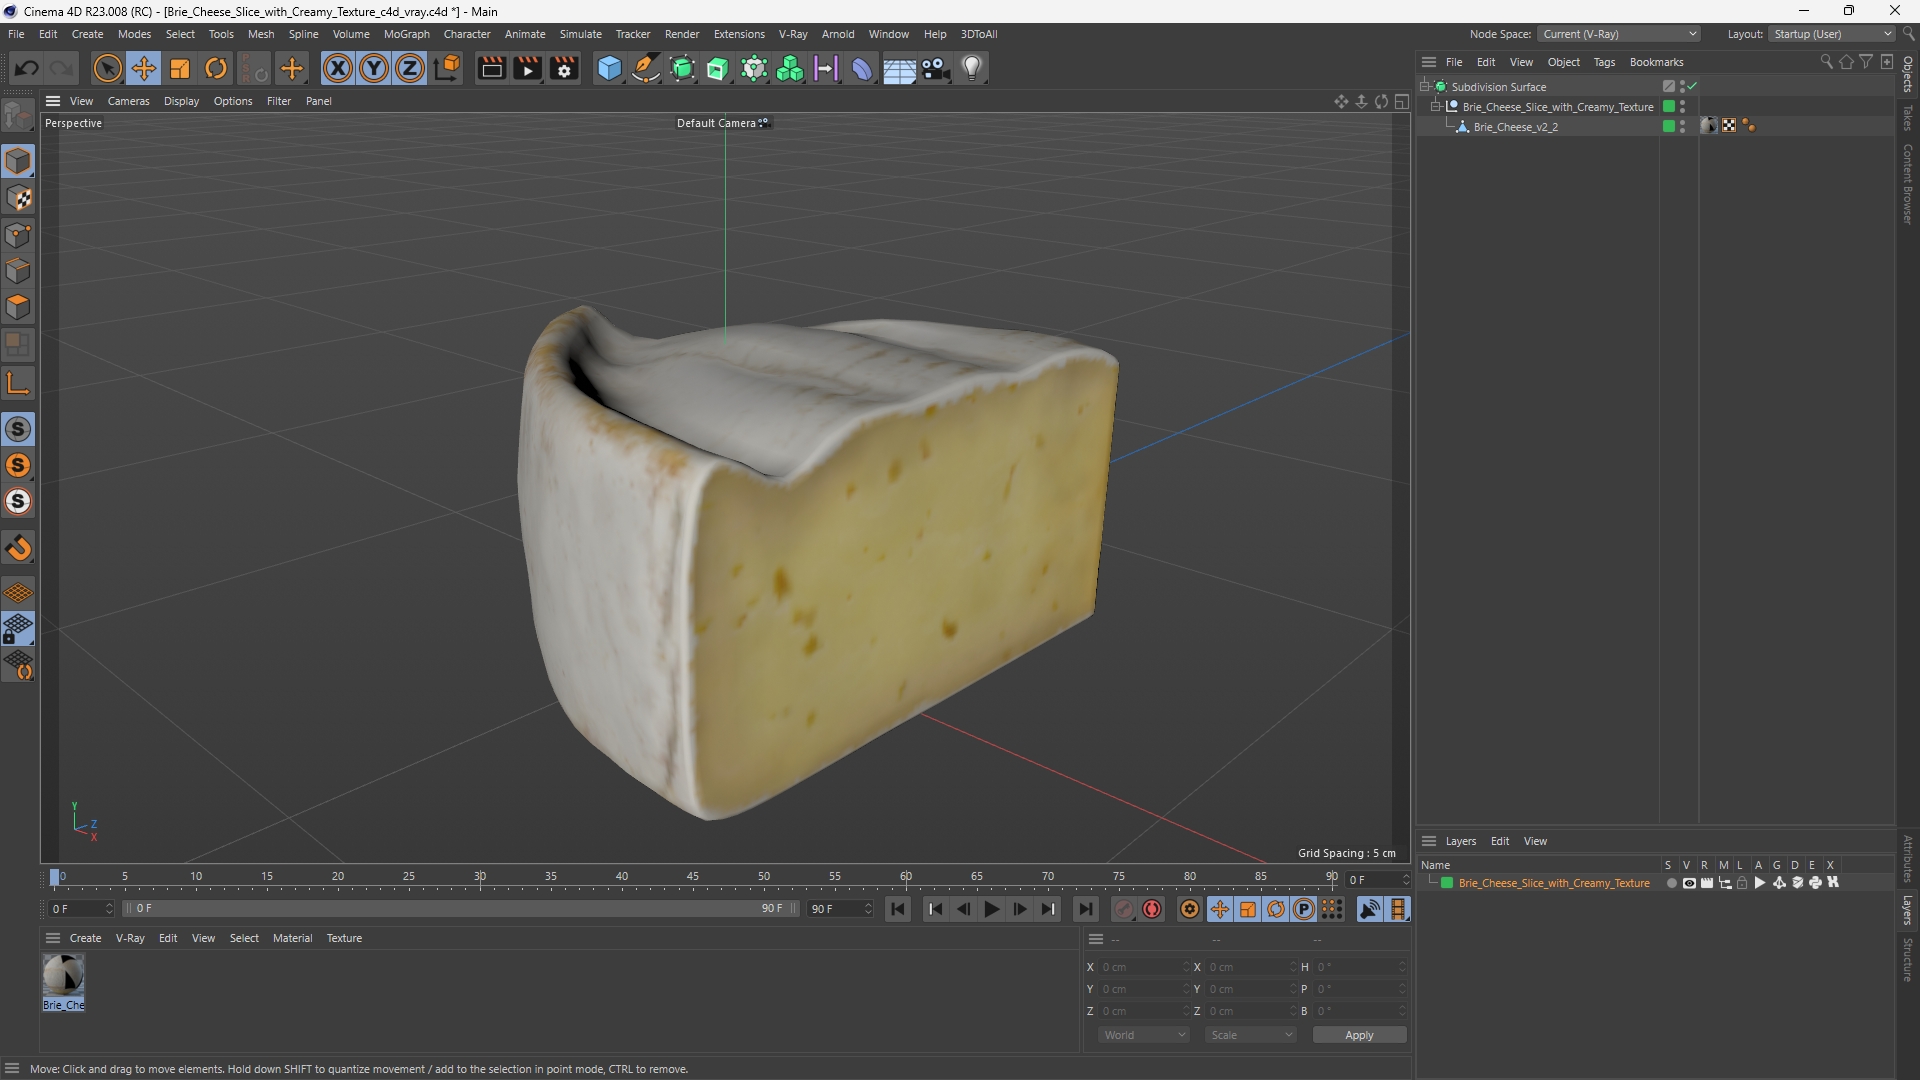Open the Spline Pen tool
Screen dimensions: 1920x1080
[646, 68]
